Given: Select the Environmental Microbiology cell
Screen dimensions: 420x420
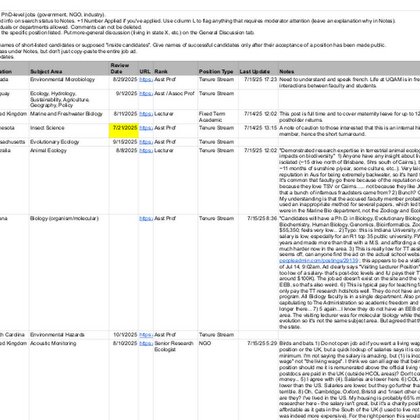Looking at the screenshot, I should [x=69, y=82].
